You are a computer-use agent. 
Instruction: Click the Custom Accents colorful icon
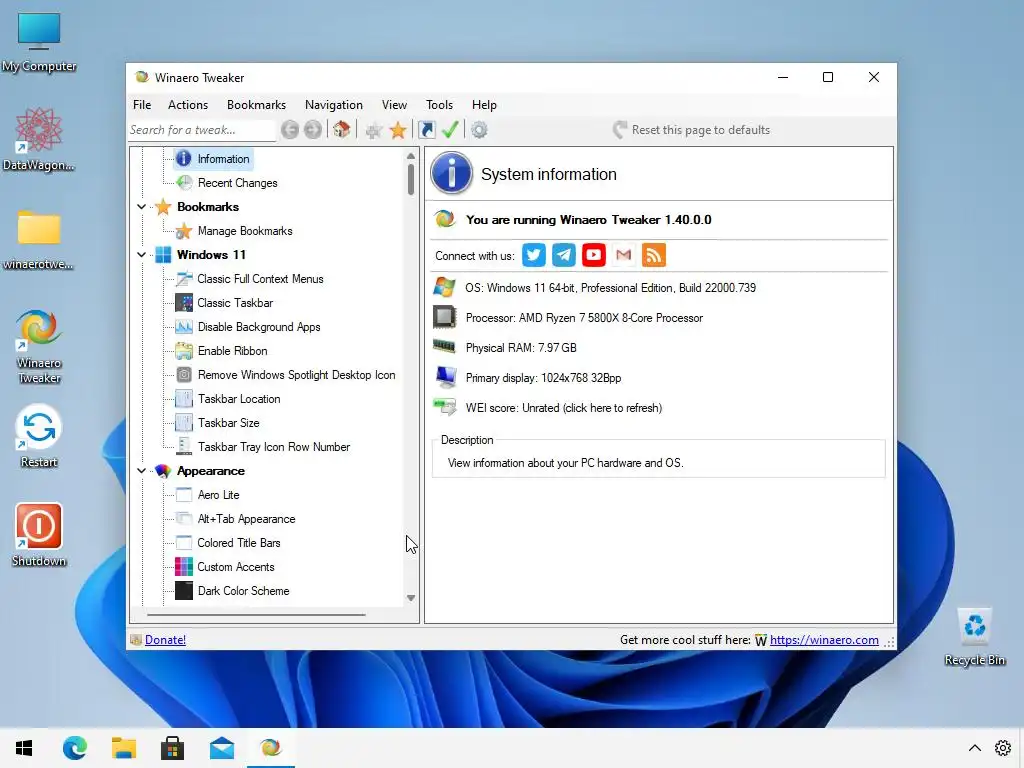tap(184, 566)
